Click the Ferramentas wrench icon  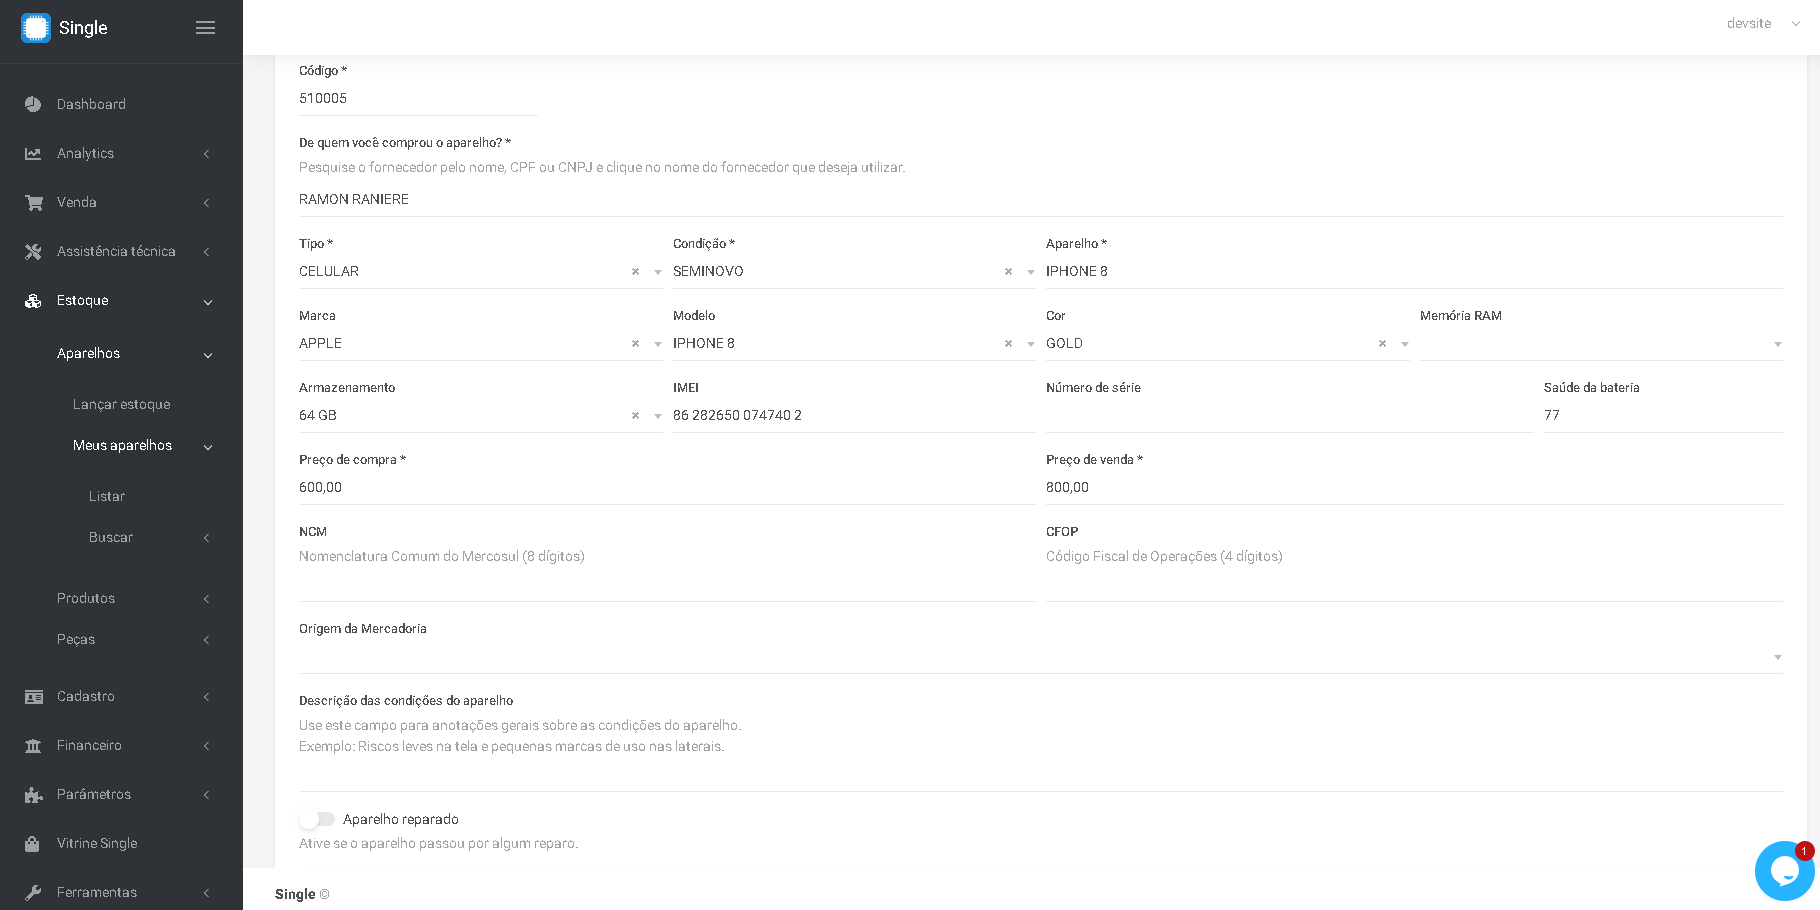coord(33,892)
